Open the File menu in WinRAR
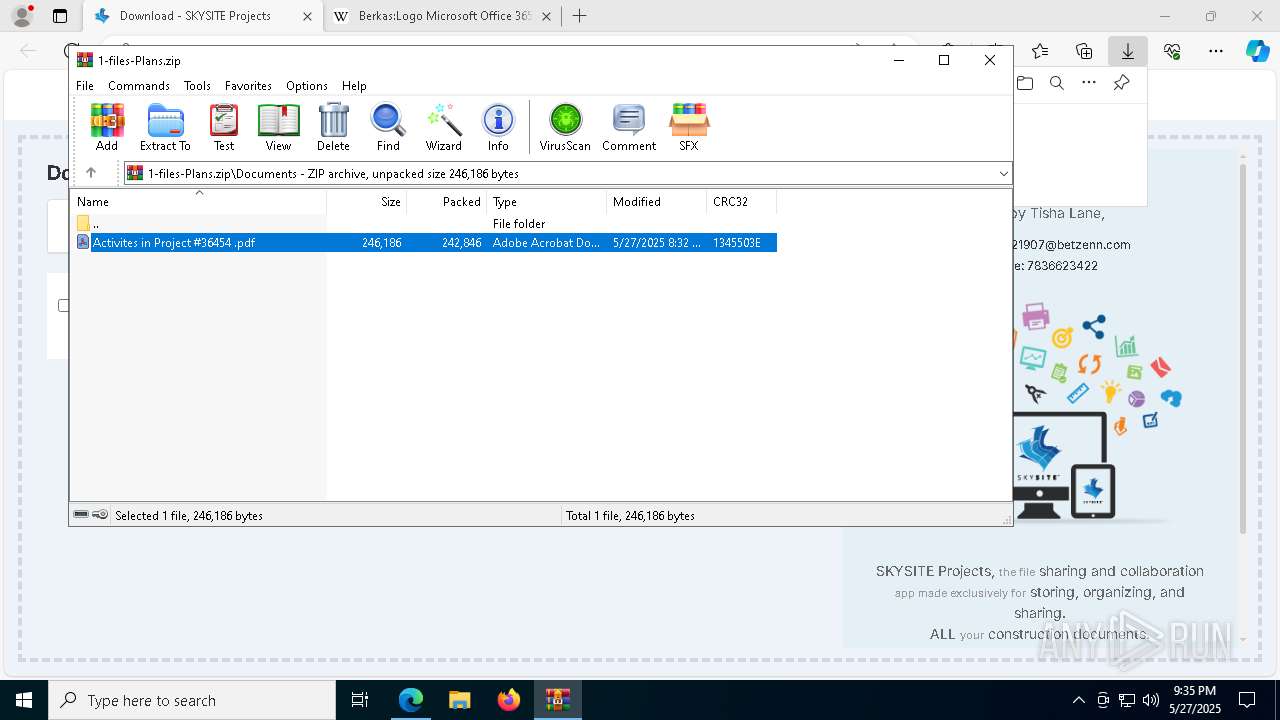Image resolution: width=1280 pixels, height=720 pixels. click(85, 86)
